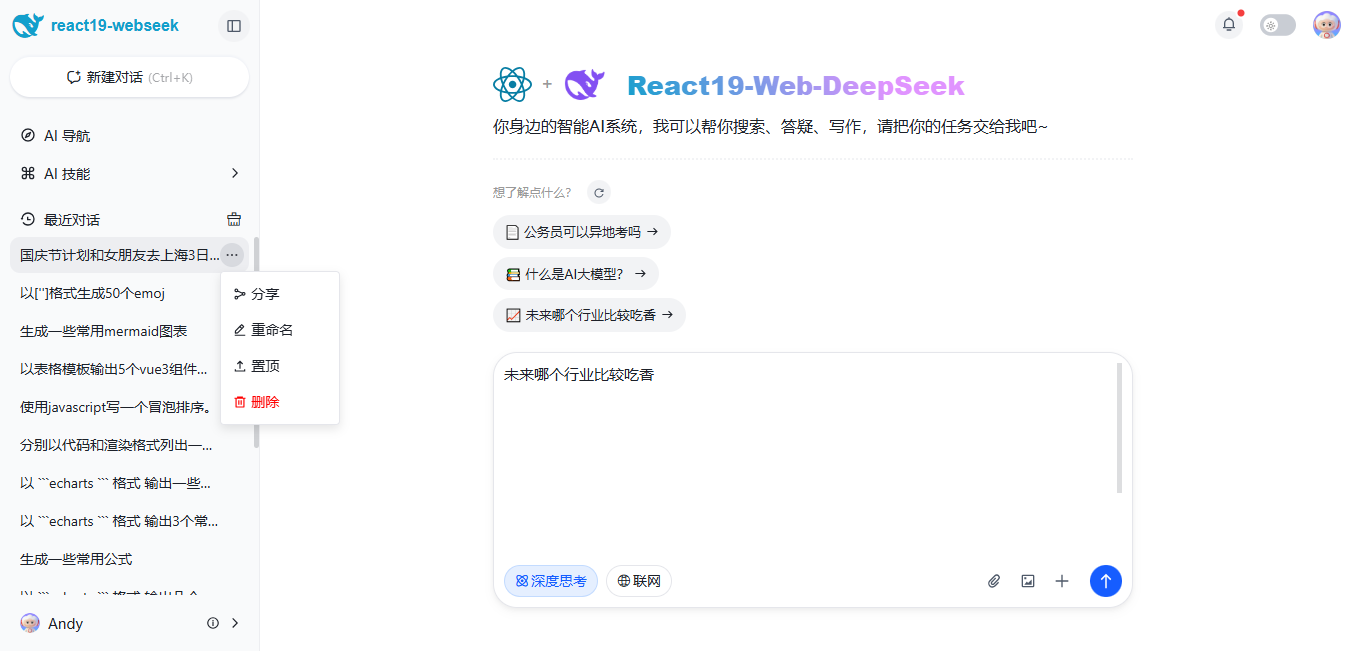The image size is (1366, 651).
Task: Click the Andy avatar at the sidebar bottom
Action: [30, 623]
